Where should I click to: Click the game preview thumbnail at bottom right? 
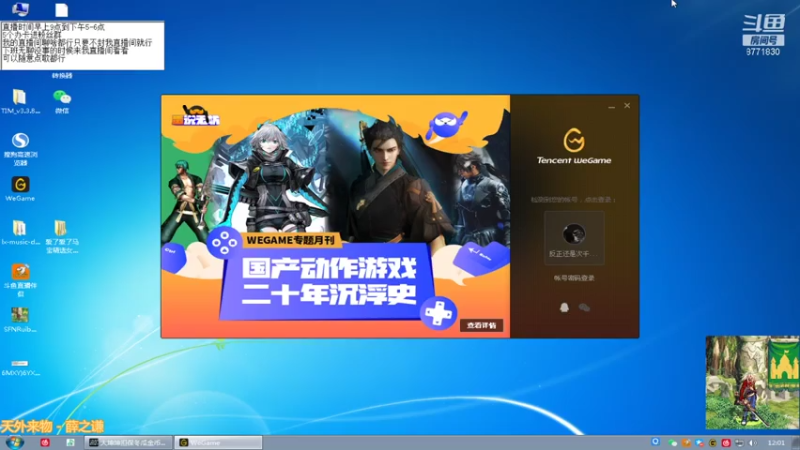pyautogui.click(x=753, y=383)
